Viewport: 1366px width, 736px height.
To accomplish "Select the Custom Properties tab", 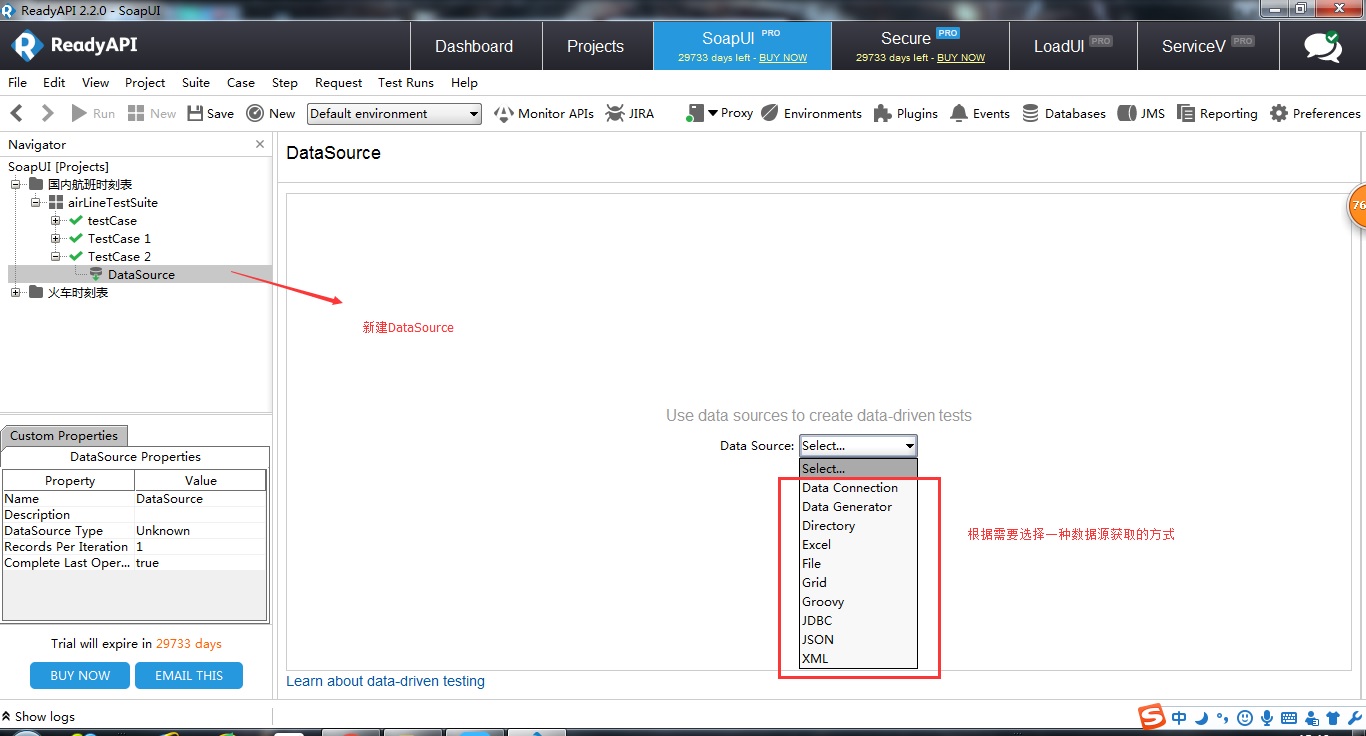I will [x=64, y=436].
